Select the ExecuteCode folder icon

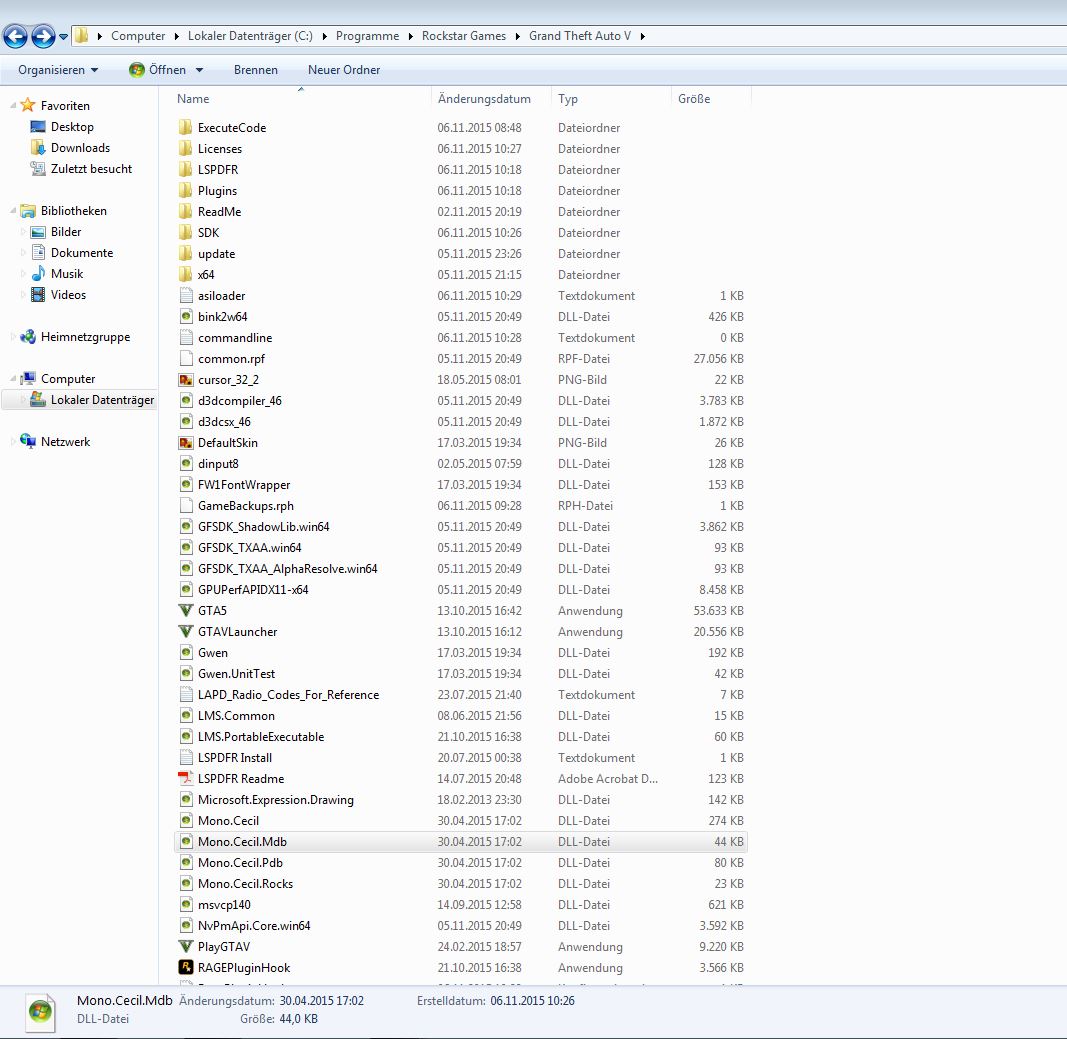click(x=186, y=127)
